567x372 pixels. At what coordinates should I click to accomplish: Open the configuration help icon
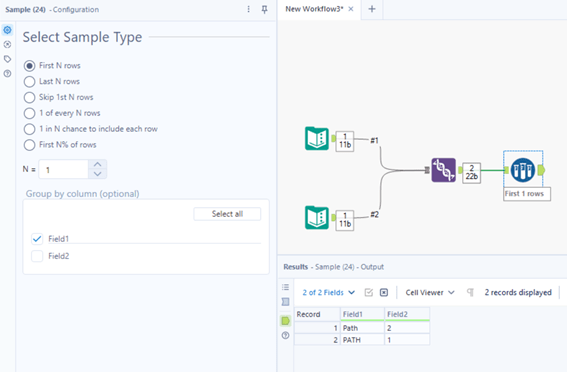click(x=7, y=73)
